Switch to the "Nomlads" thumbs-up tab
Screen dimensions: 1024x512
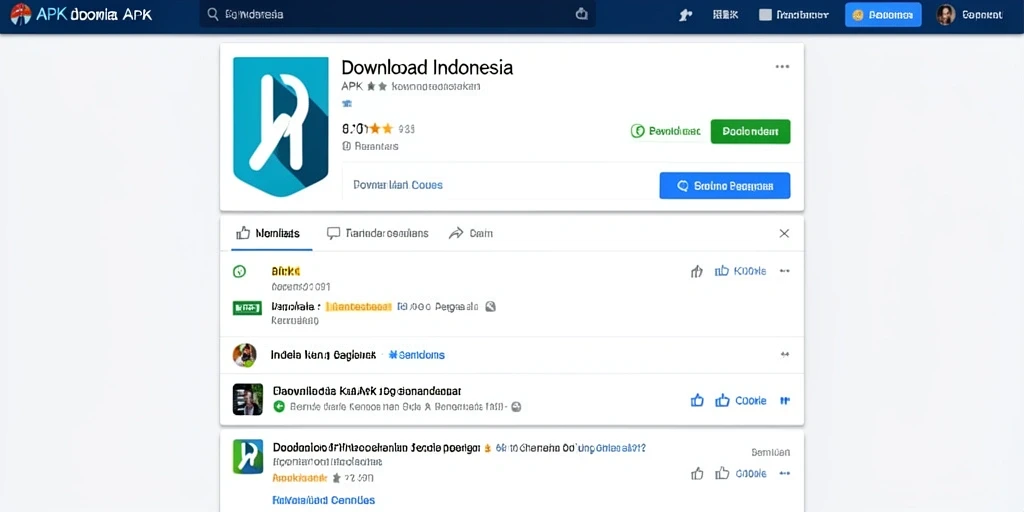pos(268,233)
